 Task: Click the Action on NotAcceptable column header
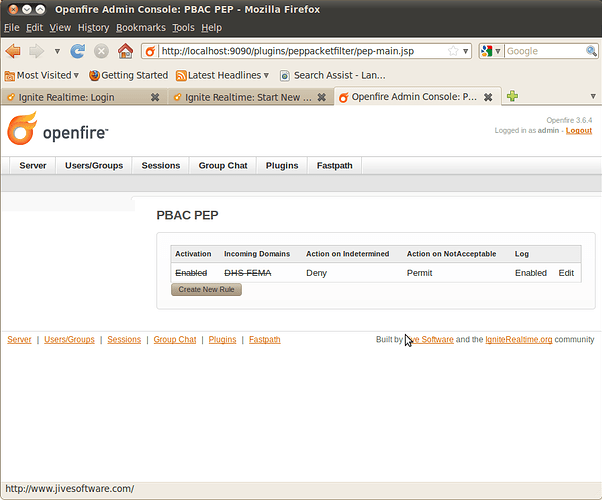tap(452, 254)
